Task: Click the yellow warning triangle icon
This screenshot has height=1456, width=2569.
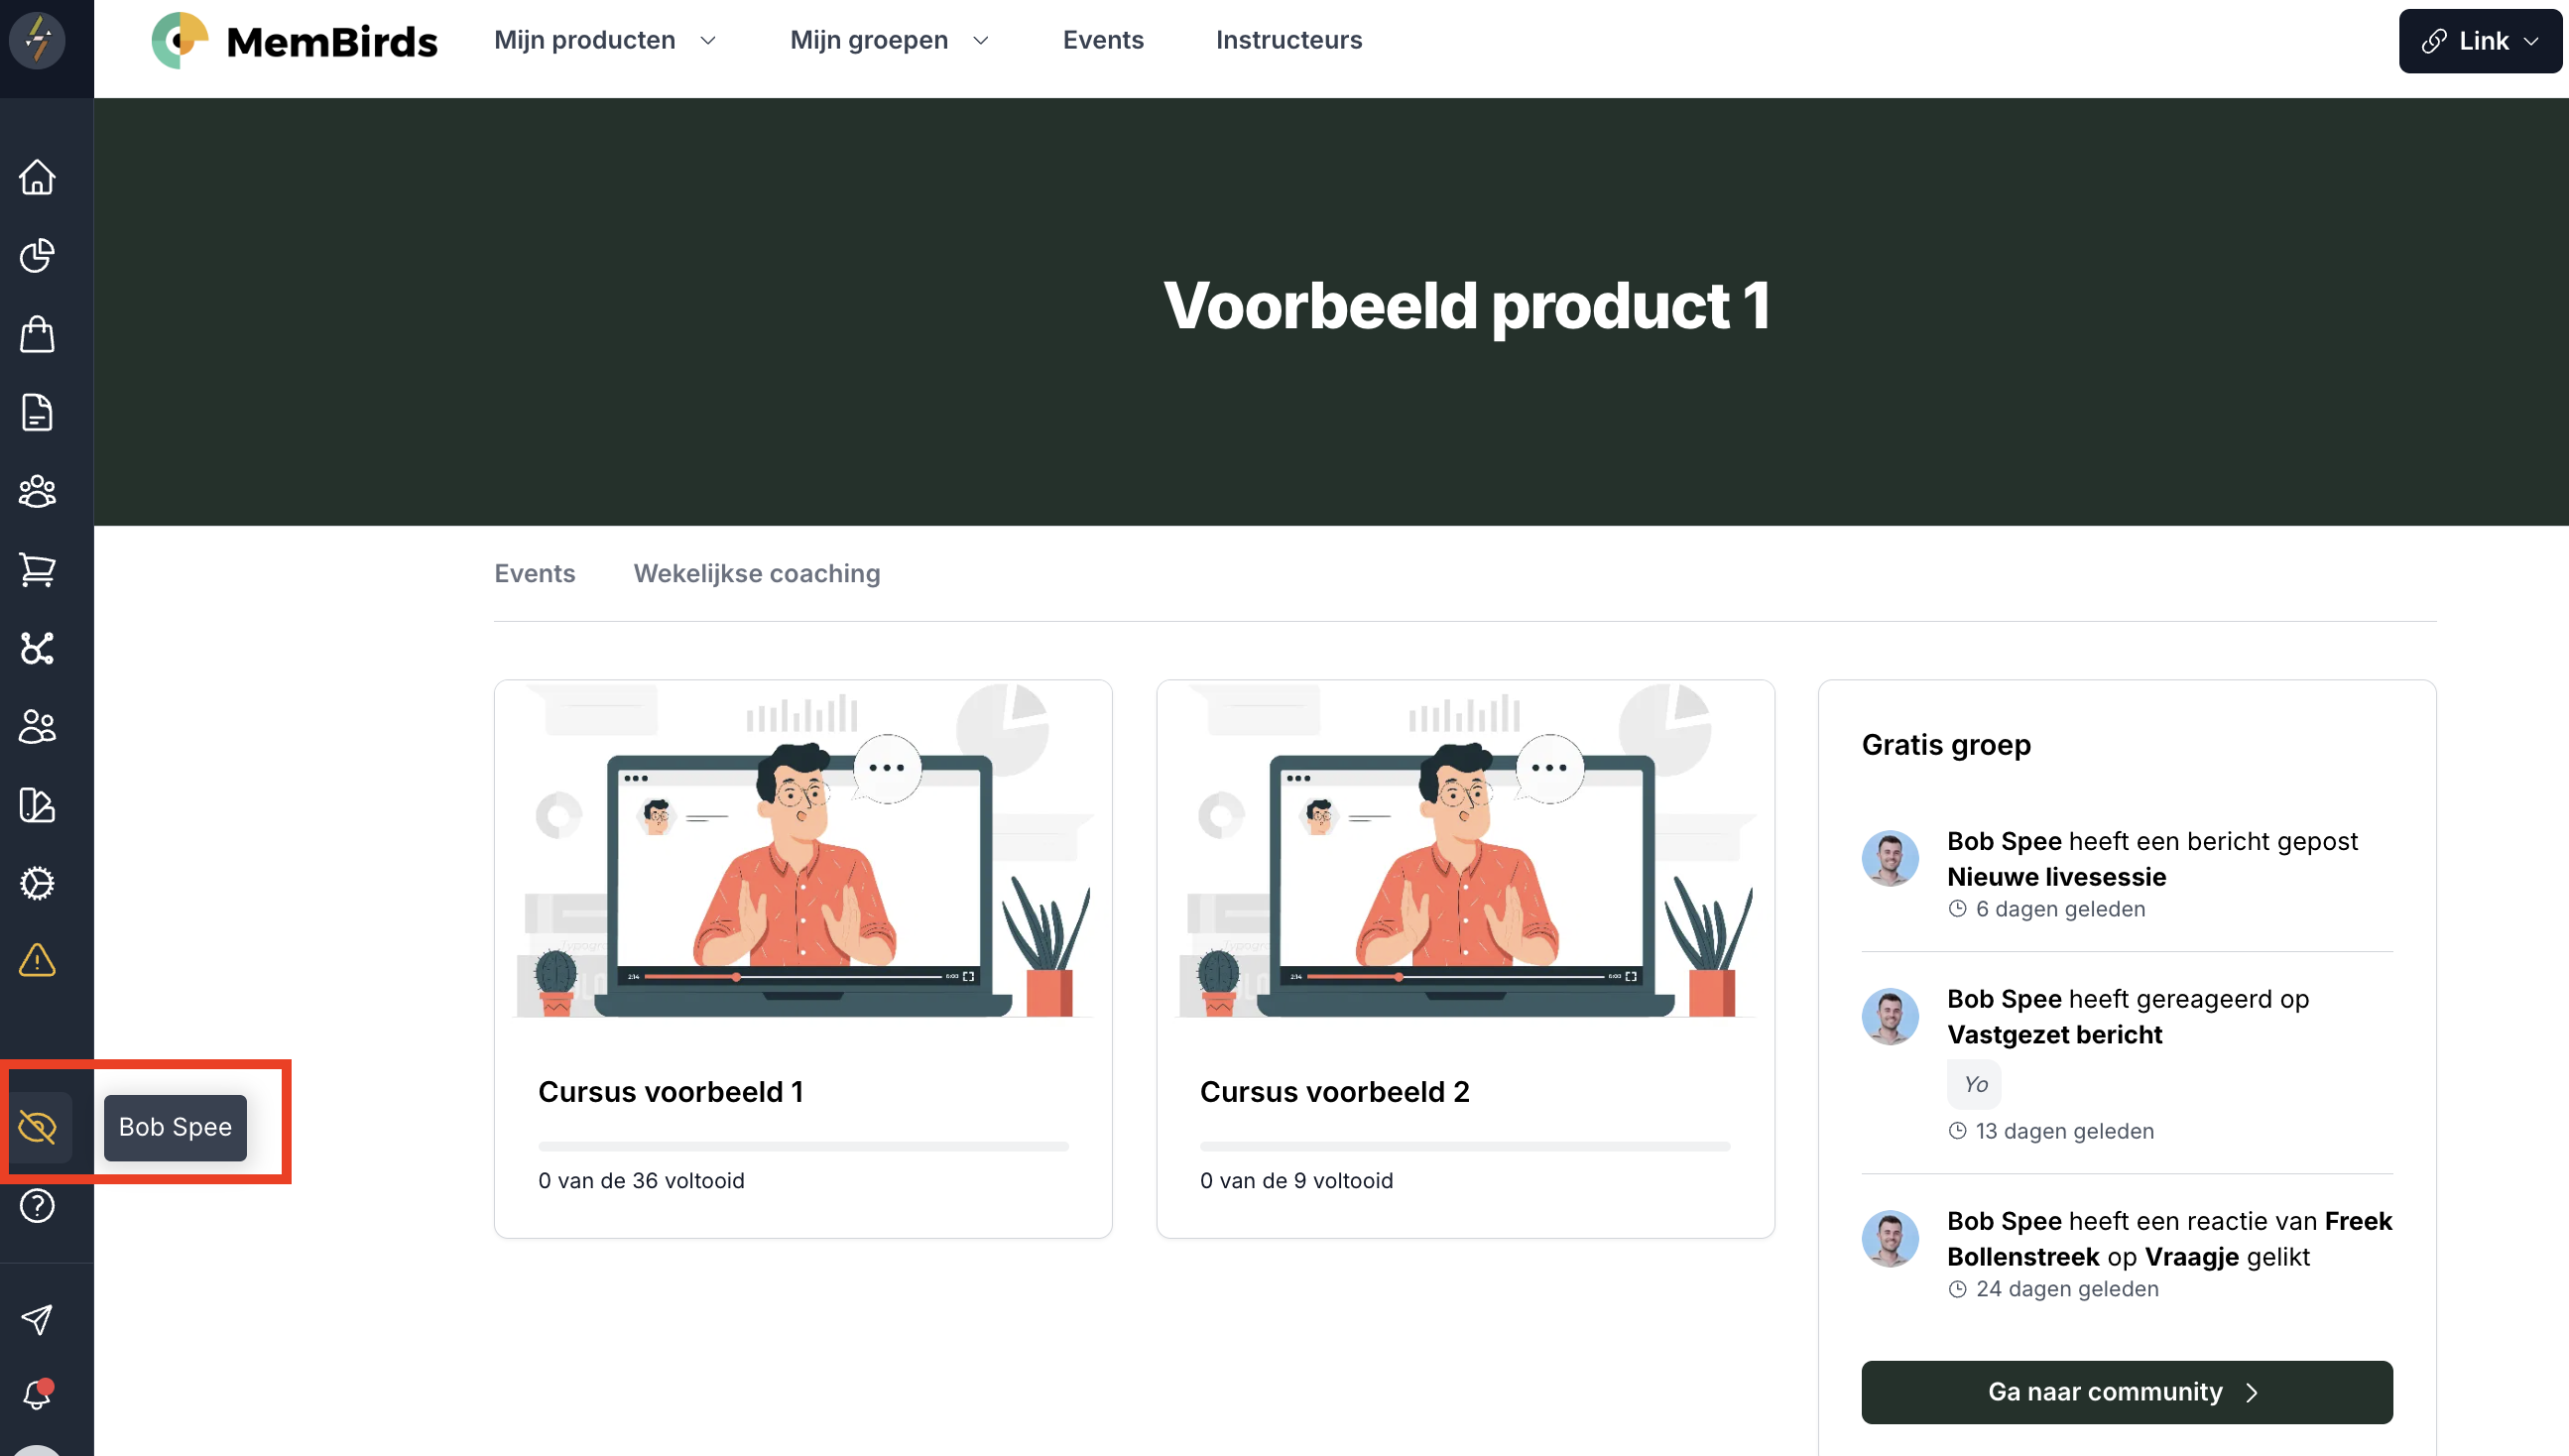Action: click(37, 960)
